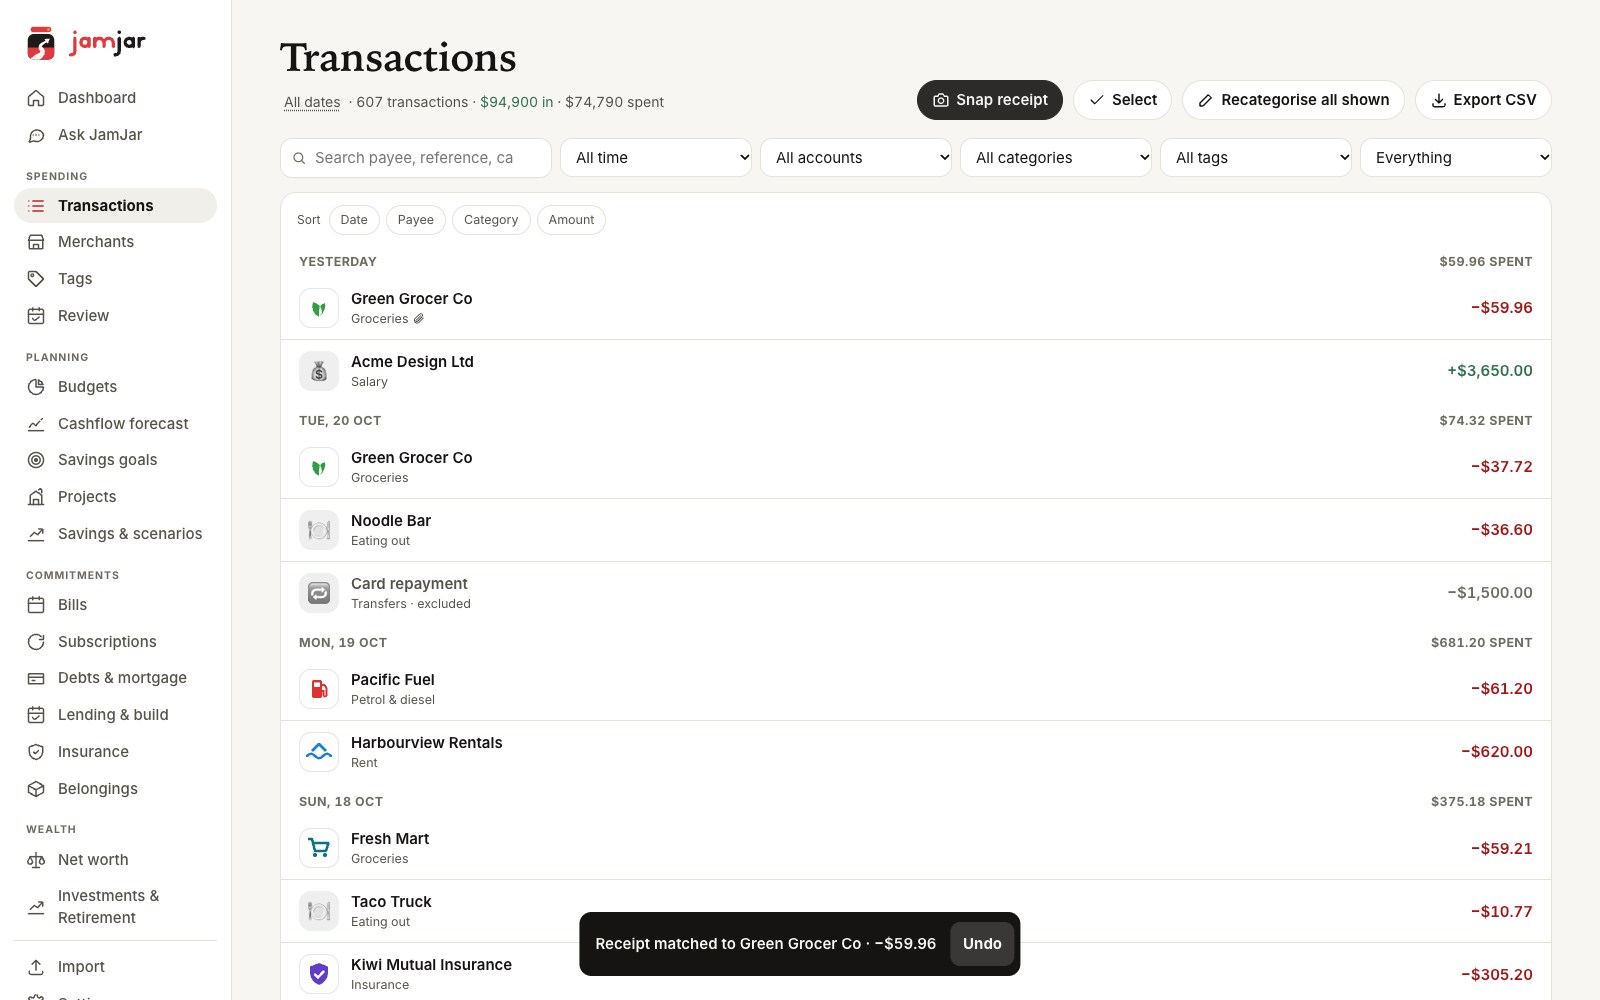Click Kiwi Mutual Insurance shield icon
This screenshot has width=1600, height=1000.
click(319, 974)
